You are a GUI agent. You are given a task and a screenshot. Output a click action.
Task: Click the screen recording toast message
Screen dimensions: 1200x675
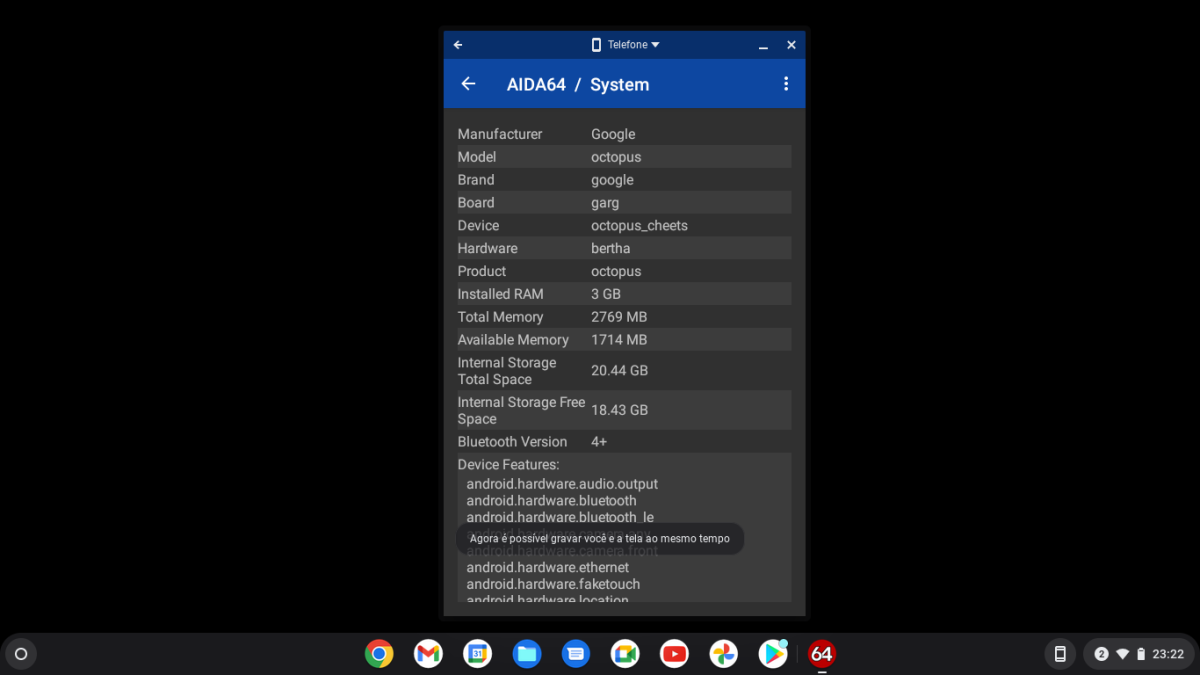[x=600, y=539]
